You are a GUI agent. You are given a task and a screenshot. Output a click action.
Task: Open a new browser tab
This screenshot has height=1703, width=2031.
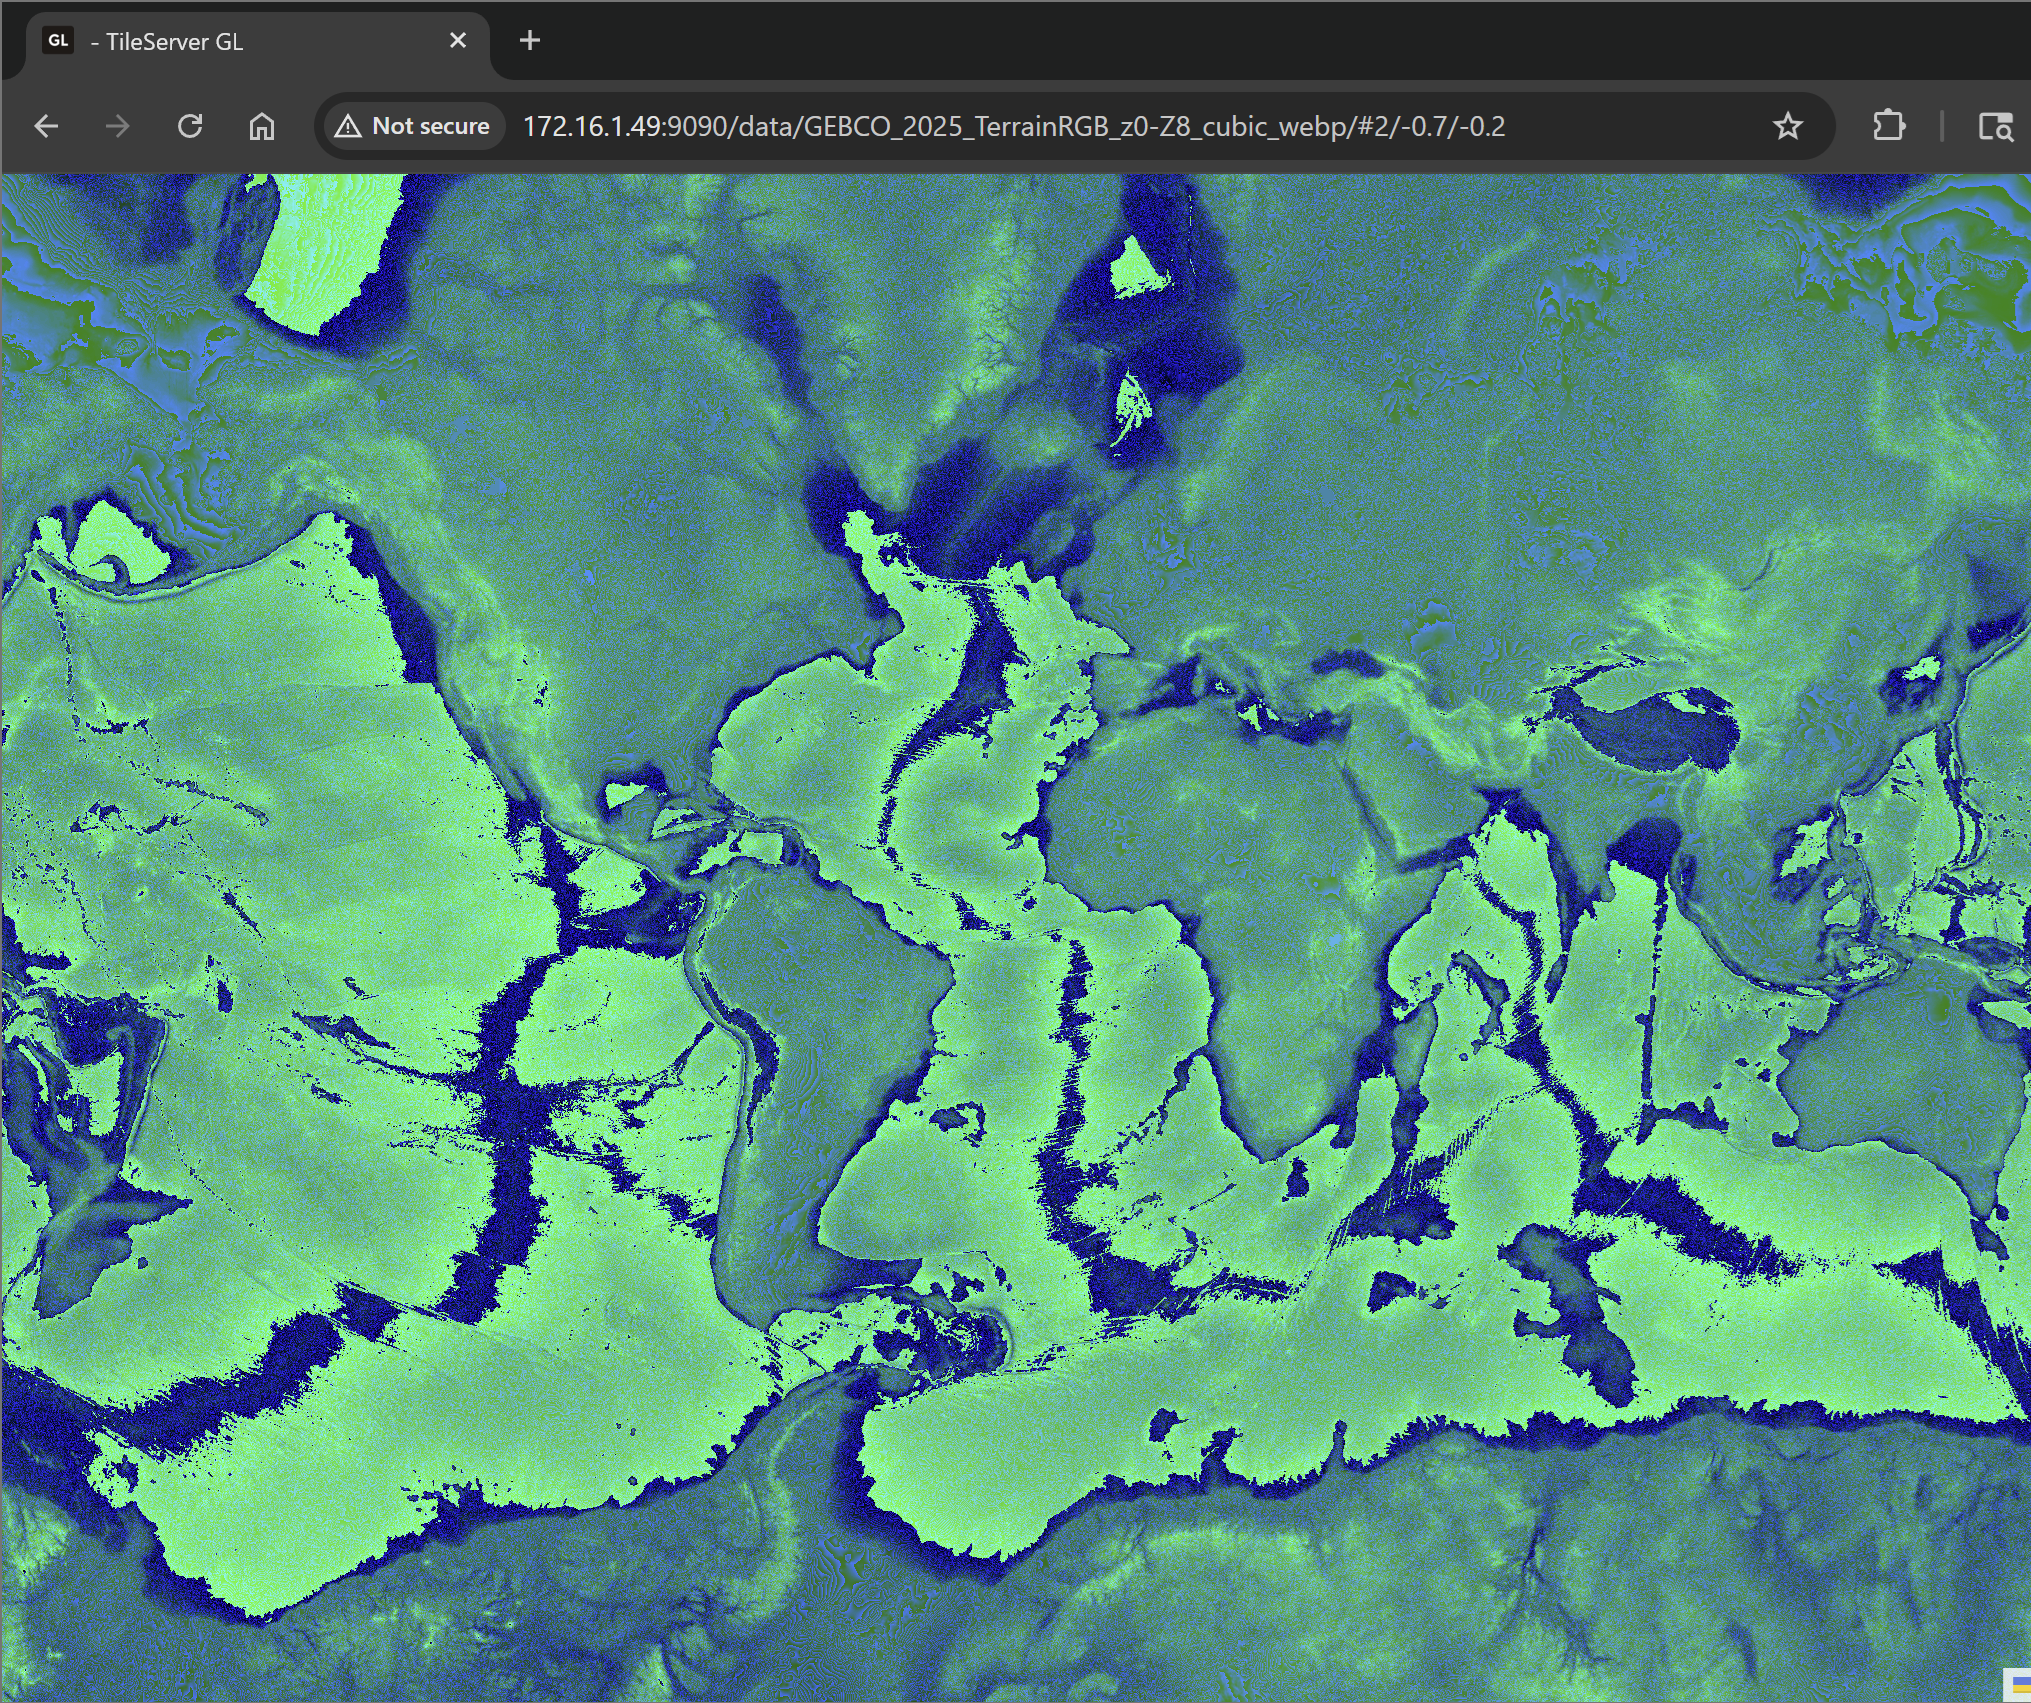pyautogui.click(x=530, y=40)
